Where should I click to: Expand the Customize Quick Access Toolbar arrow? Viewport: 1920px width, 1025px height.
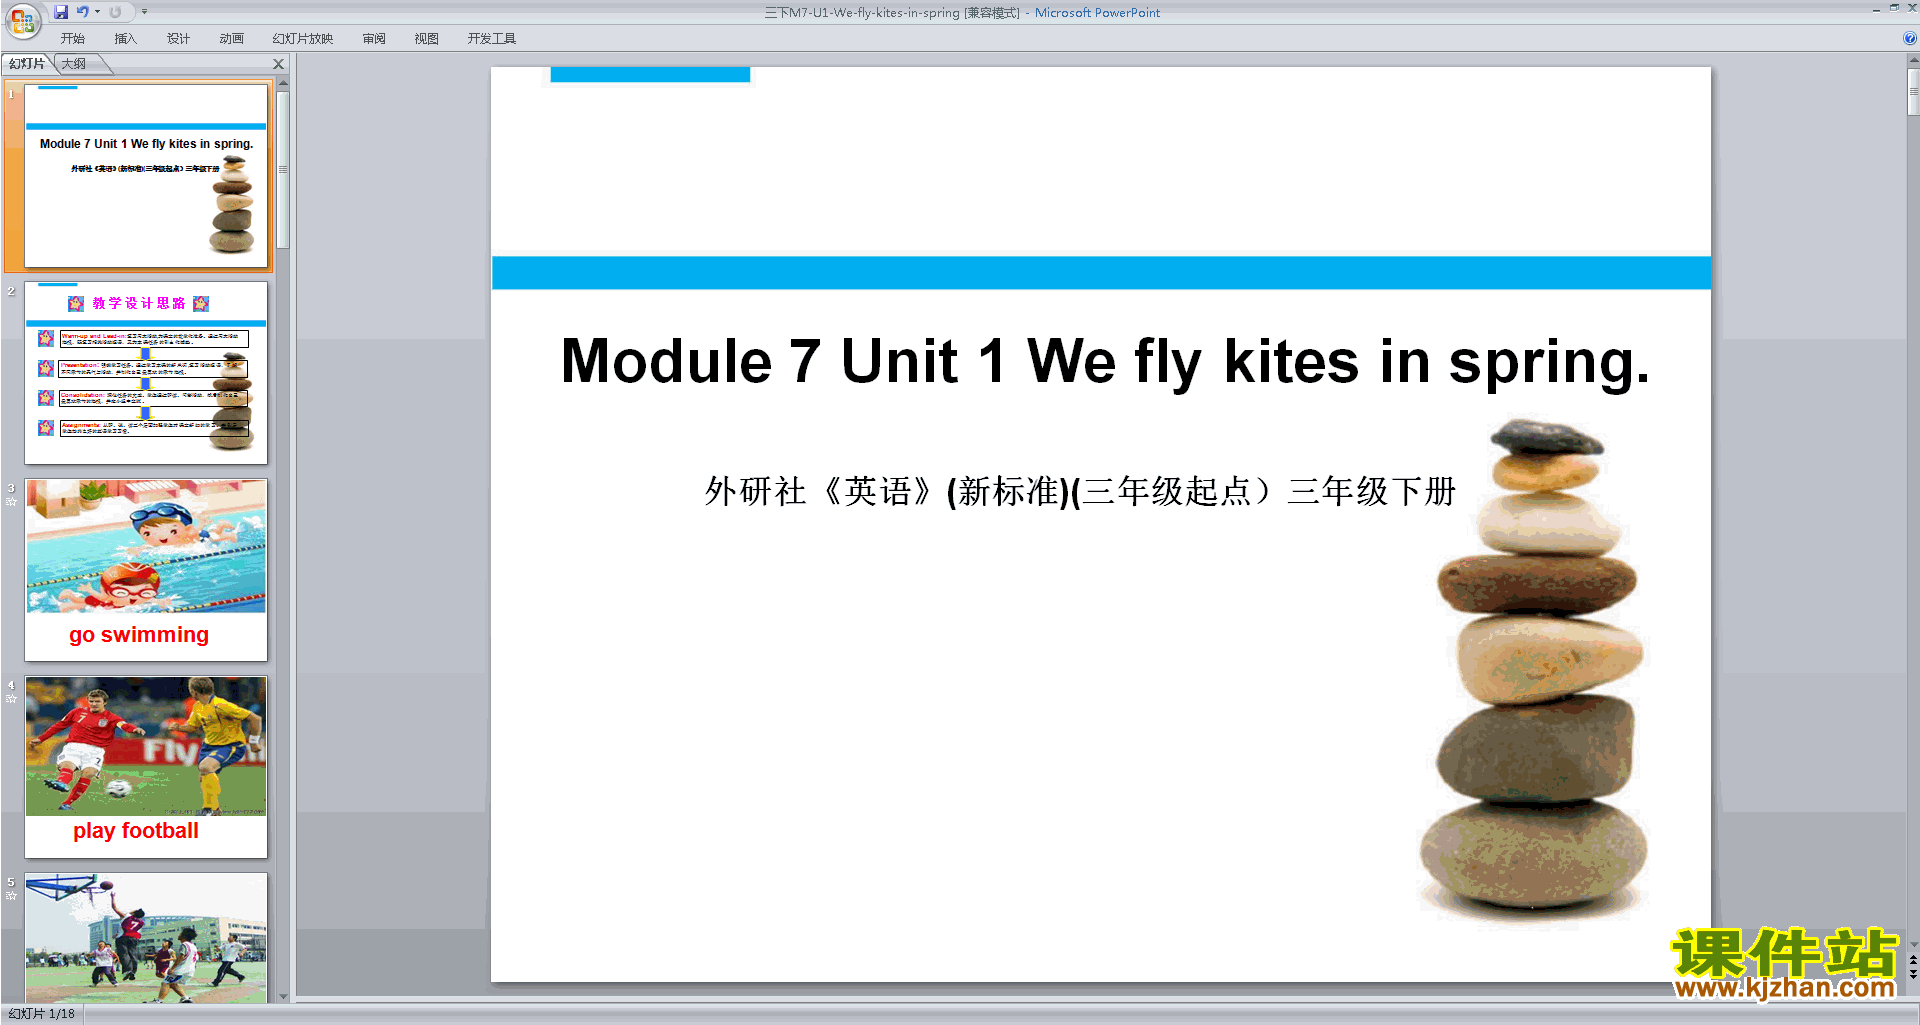(144, 12)
